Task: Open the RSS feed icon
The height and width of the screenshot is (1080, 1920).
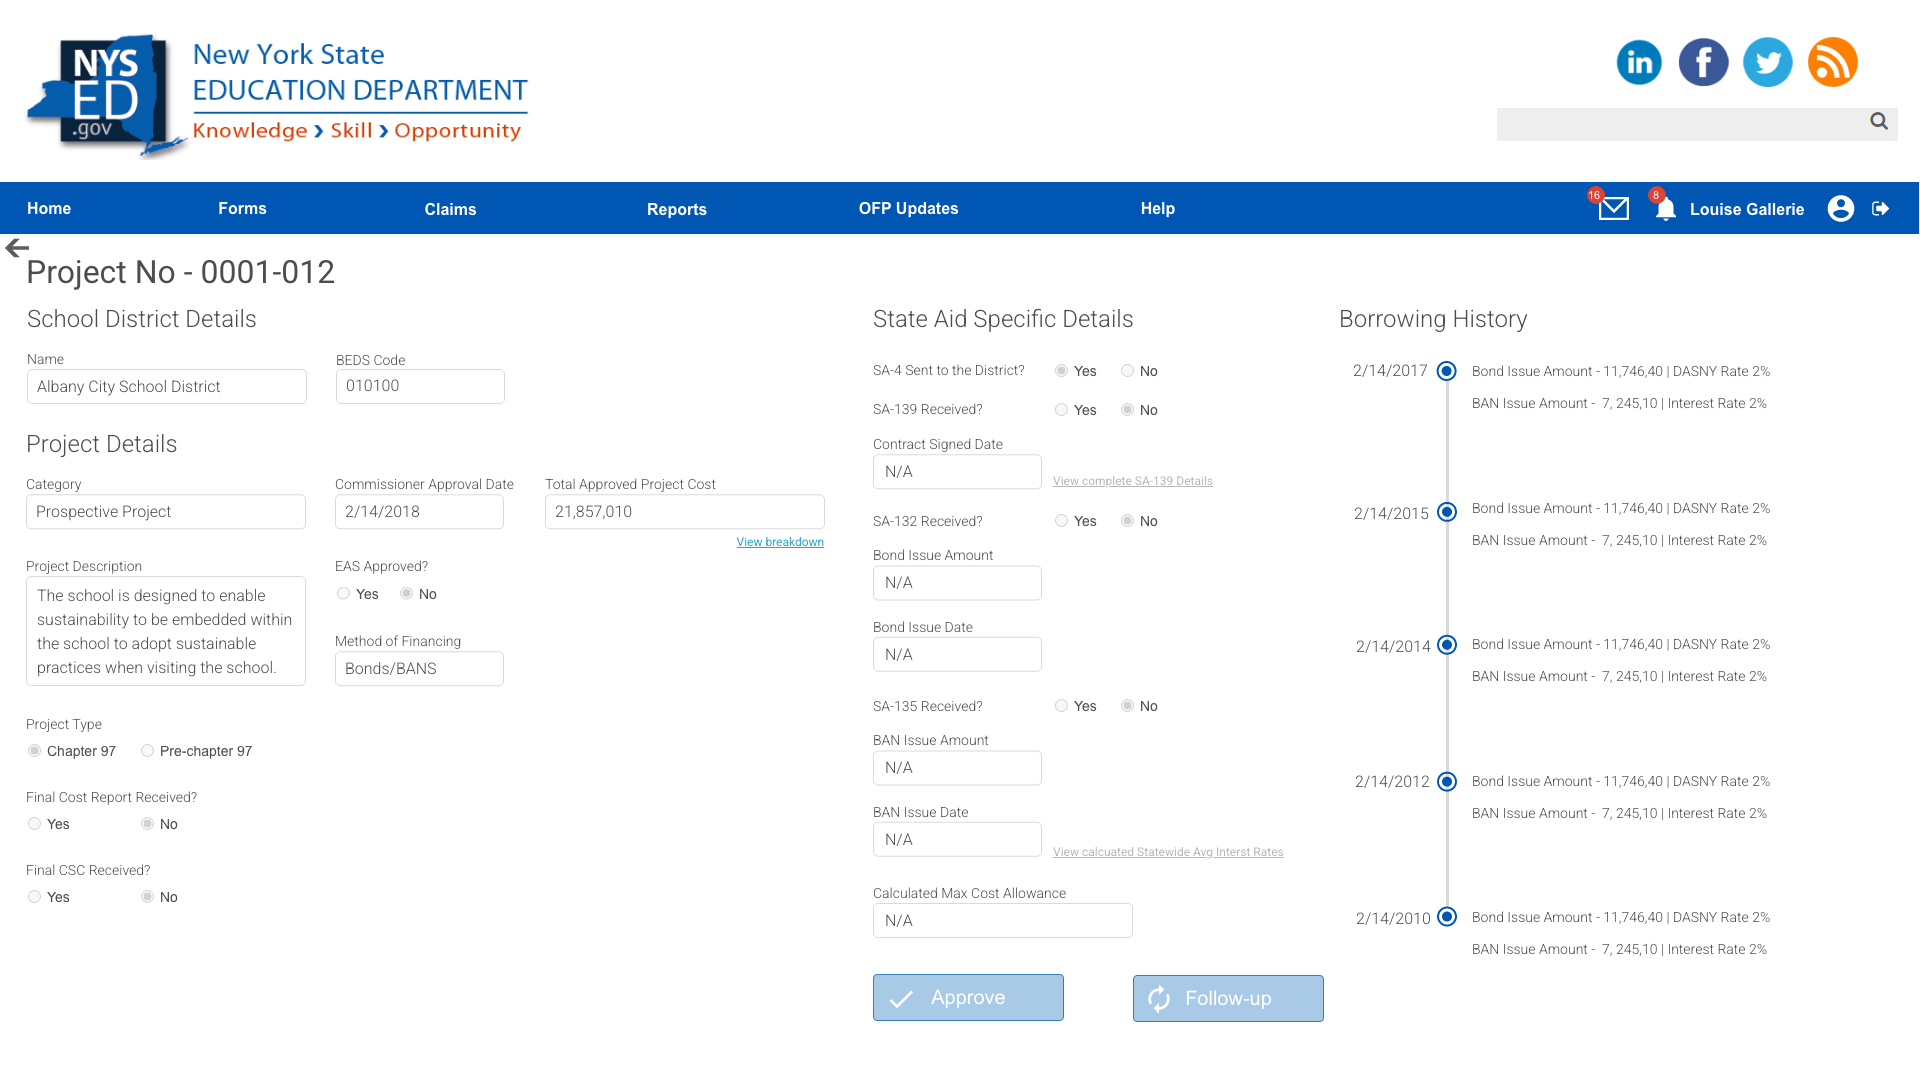Action: click(1832, 63)
